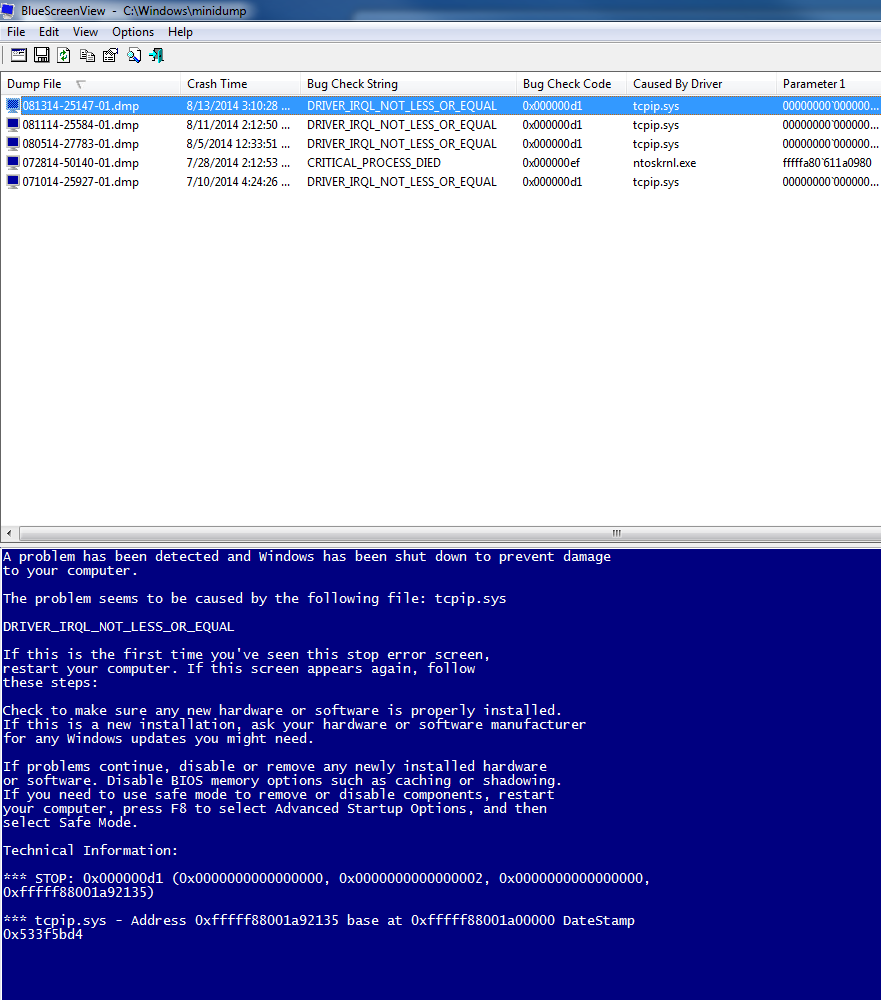This screenshot has height=1000, width=881.
Task: Click the Save (floppy disk) toolbar icon
Action: [x=42, y=55]
